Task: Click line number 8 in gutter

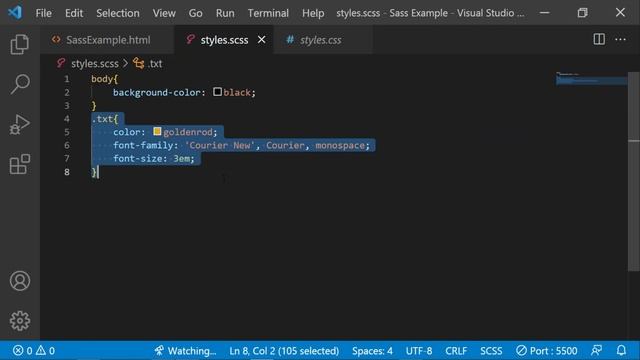Action: tap(67, 172)
